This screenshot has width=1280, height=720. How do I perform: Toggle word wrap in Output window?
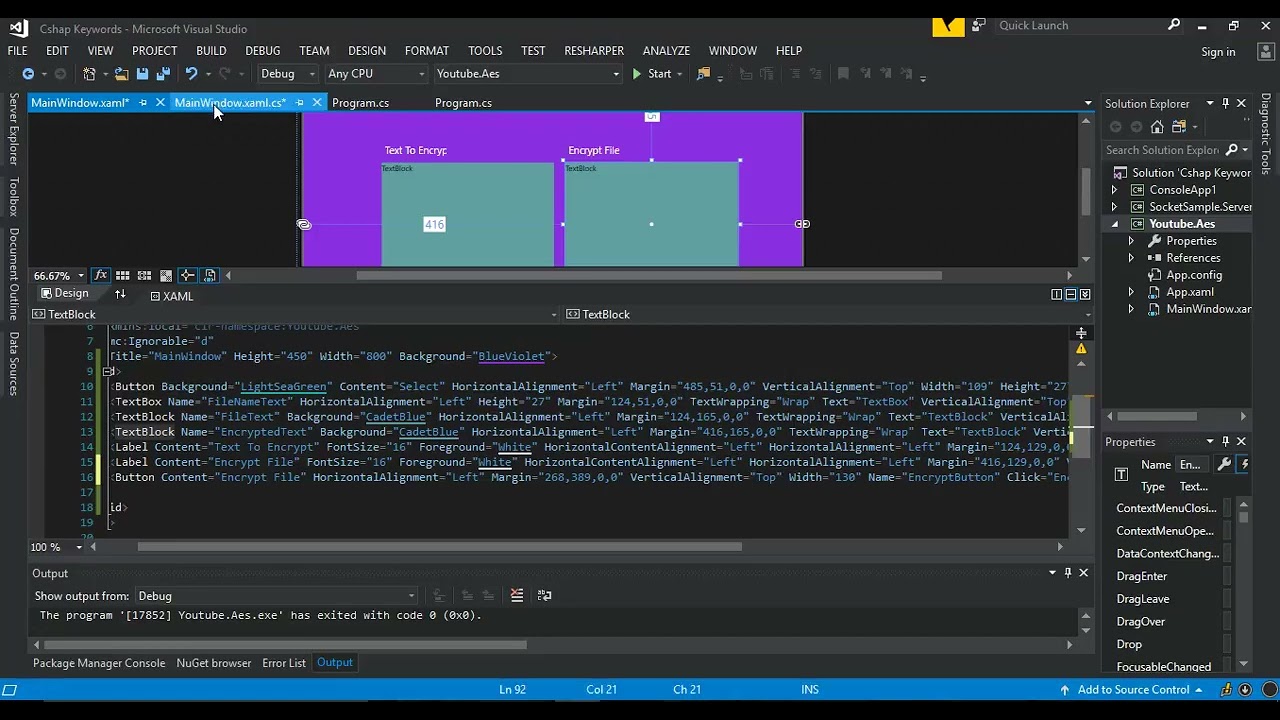click(544, 596)
